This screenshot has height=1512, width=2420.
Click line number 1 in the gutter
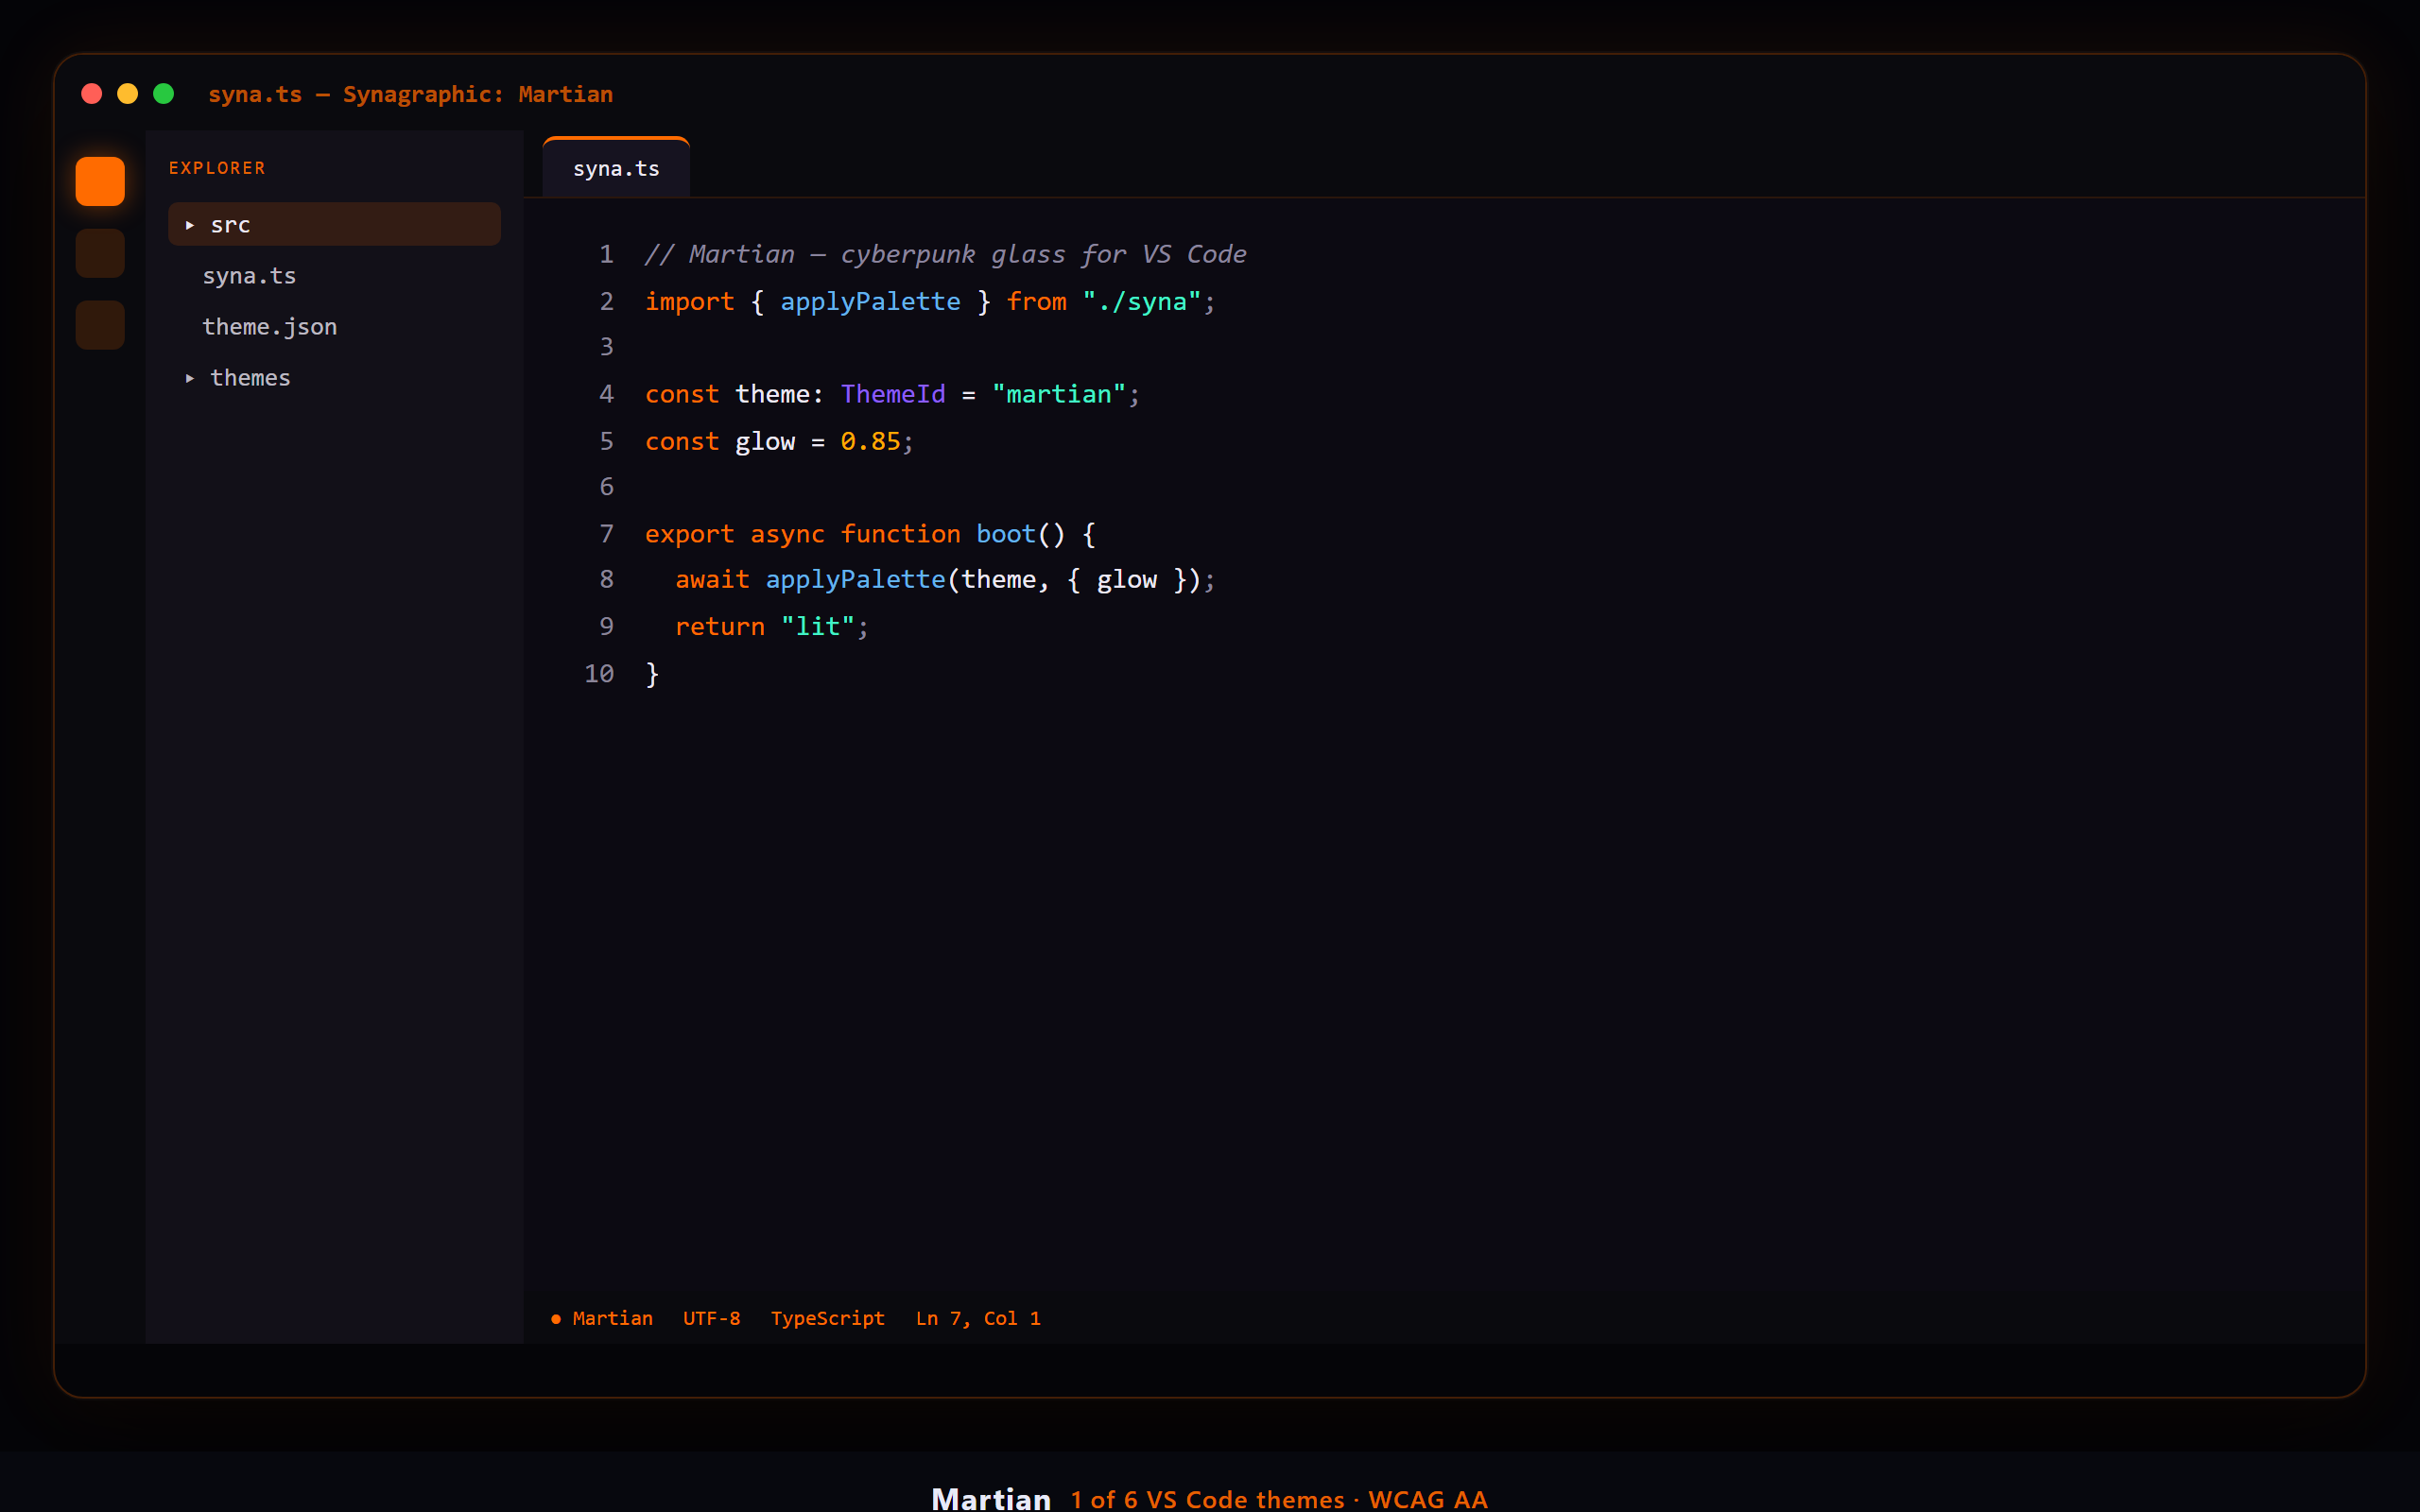pos(606,254)
